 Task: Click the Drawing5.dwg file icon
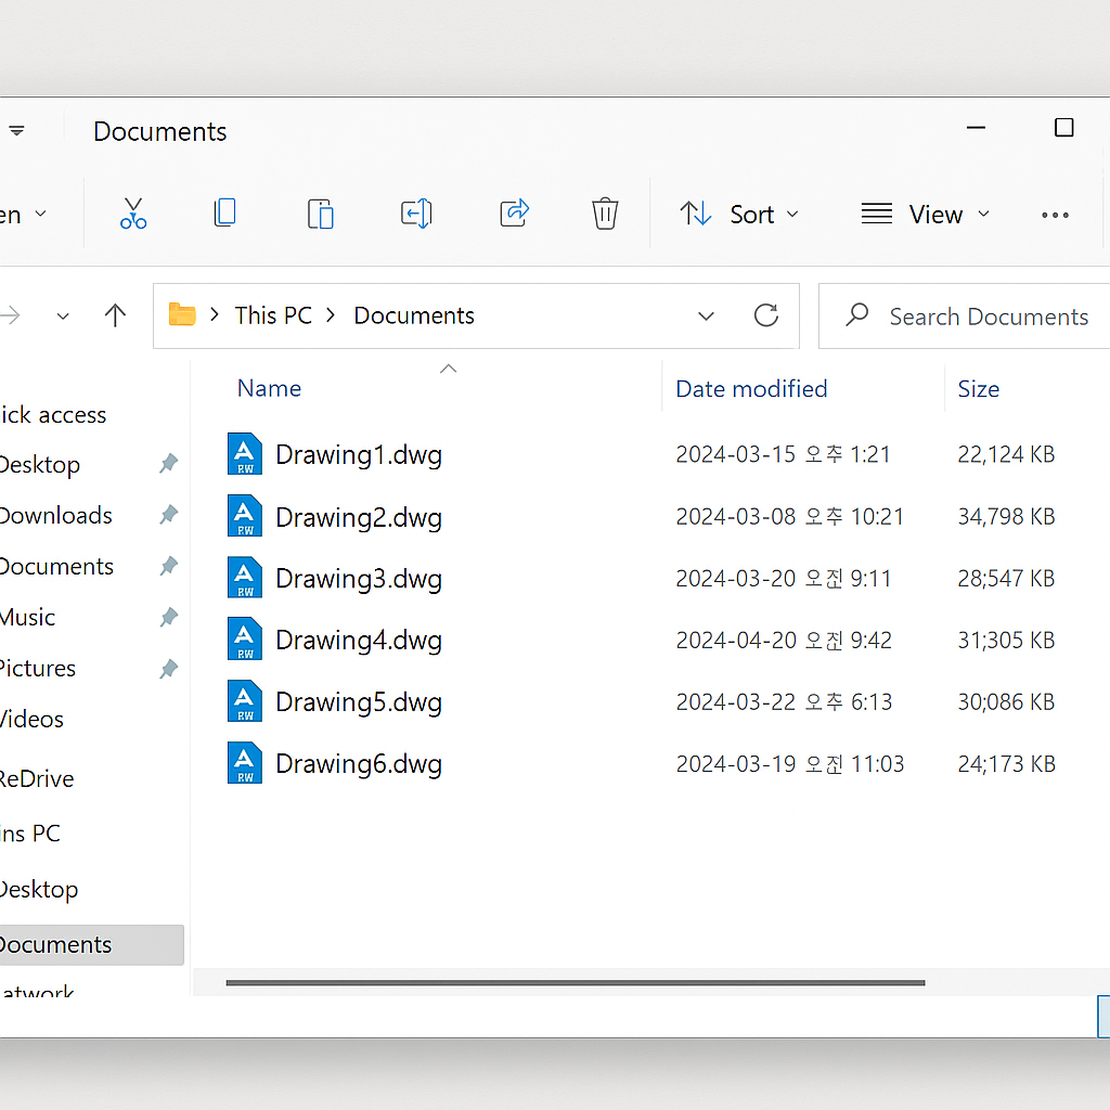coord(245,701)
